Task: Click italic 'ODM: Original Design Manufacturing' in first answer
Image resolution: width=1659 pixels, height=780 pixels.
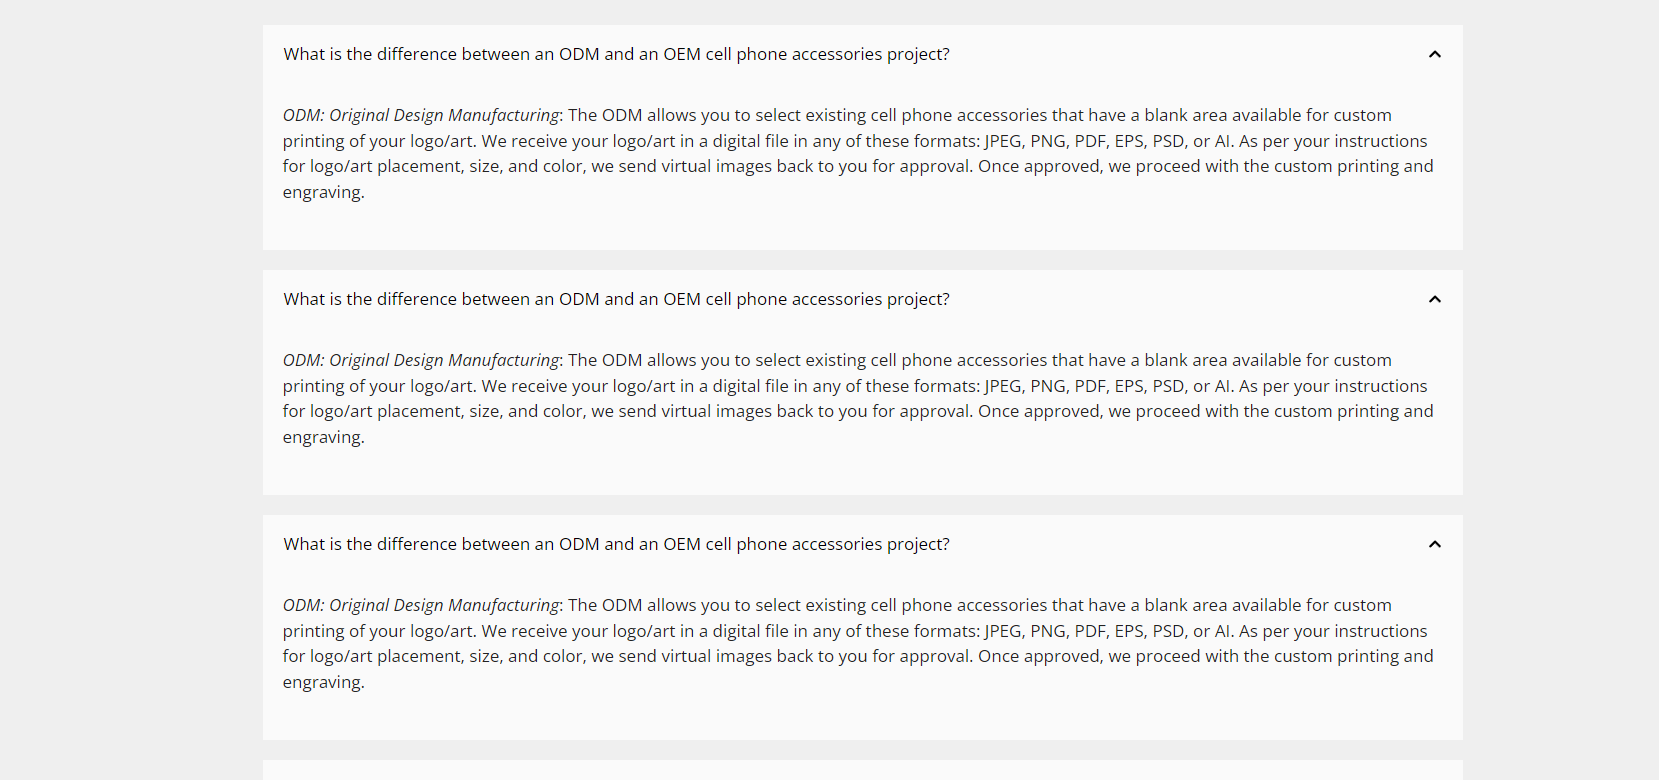Action: click(421, 115)
